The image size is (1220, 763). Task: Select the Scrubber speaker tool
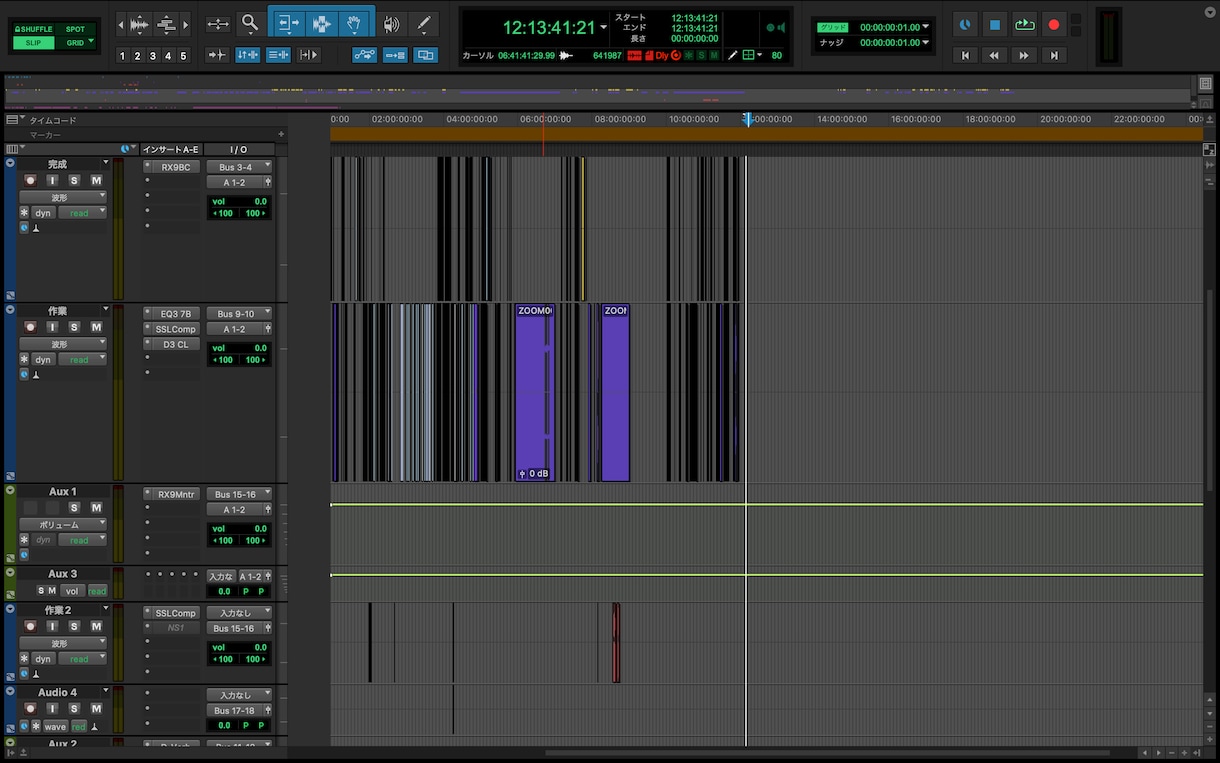tap(392, 24)
